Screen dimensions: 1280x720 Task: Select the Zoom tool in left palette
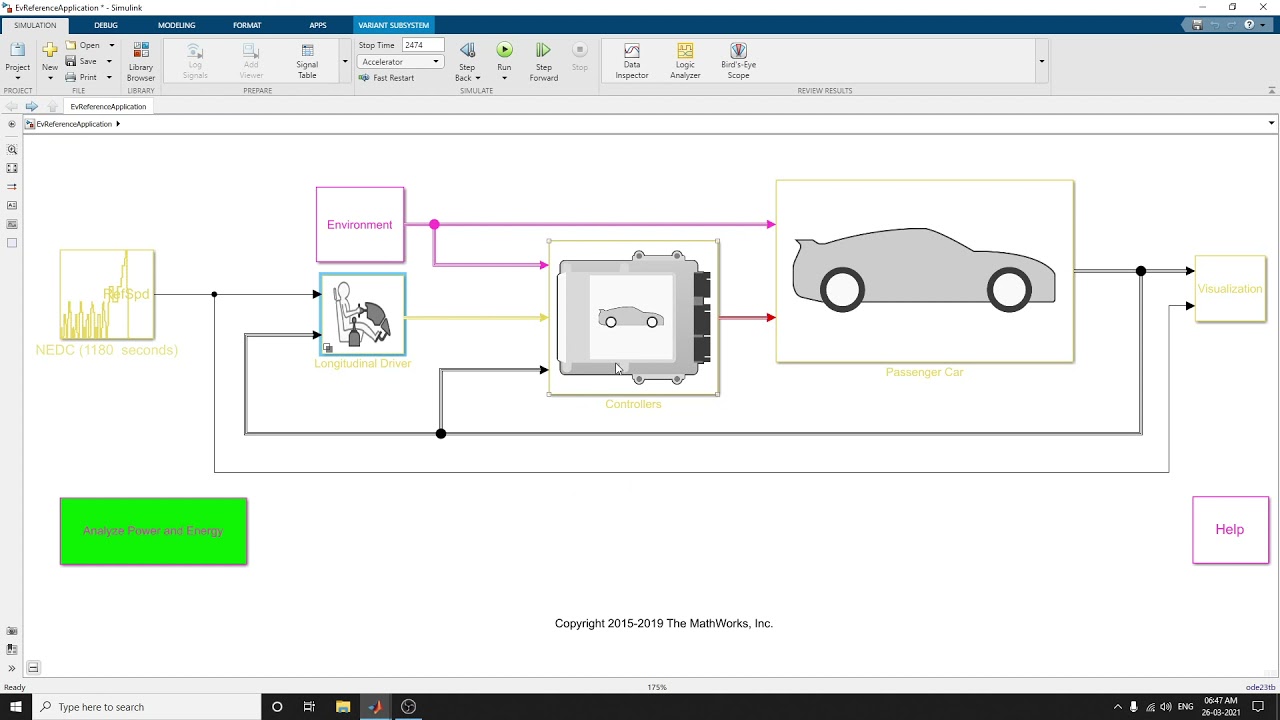(12, 150)
